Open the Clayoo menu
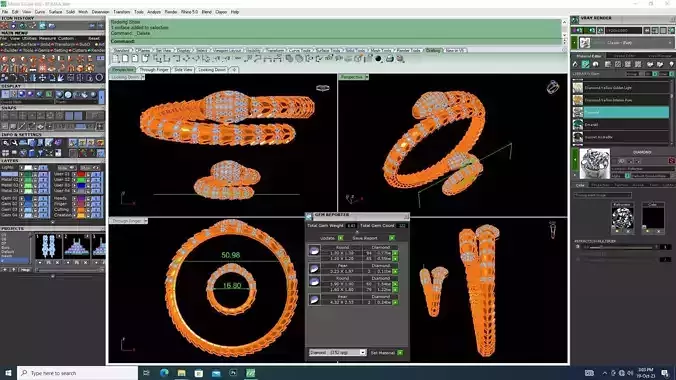Image resolution: width=676 pixels, height=380 pixels. (221, 12)
